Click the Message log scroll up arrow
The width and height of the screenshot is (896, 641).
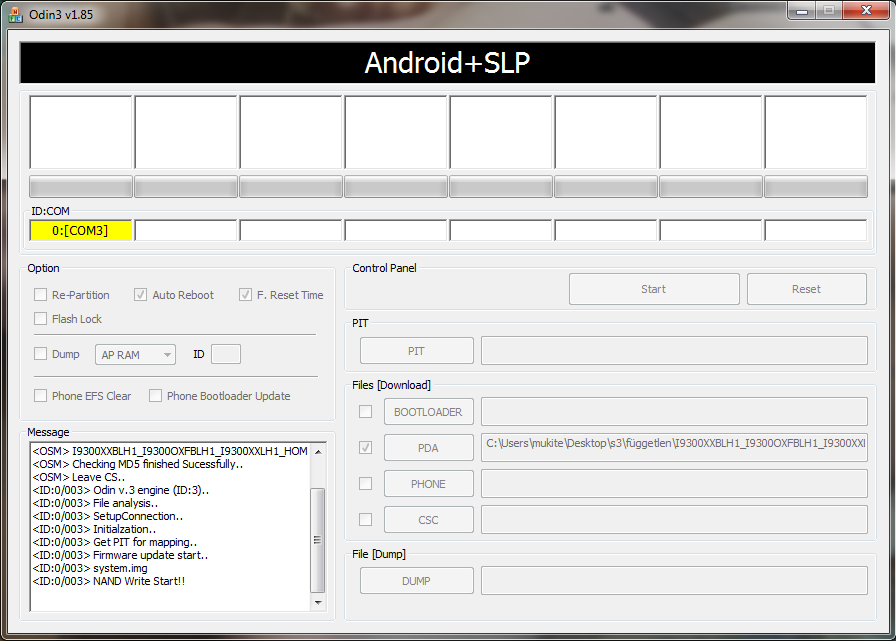coord(318,451)
